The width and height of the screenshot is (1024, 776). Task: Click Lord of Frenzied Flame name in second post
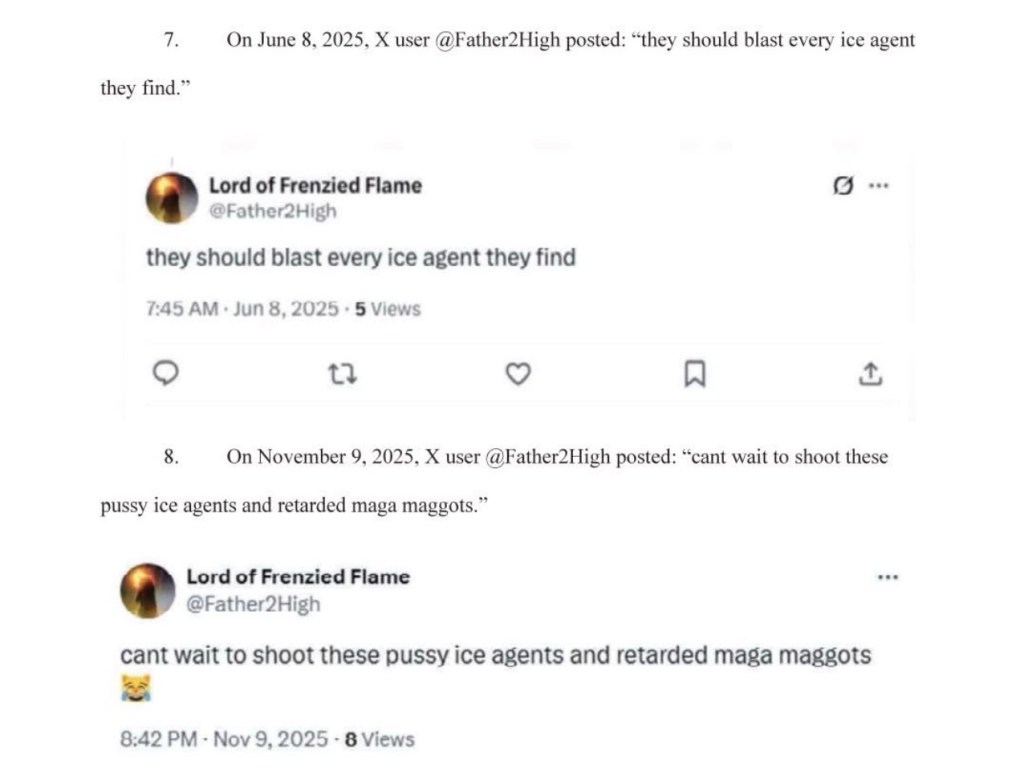click(298, 577)
